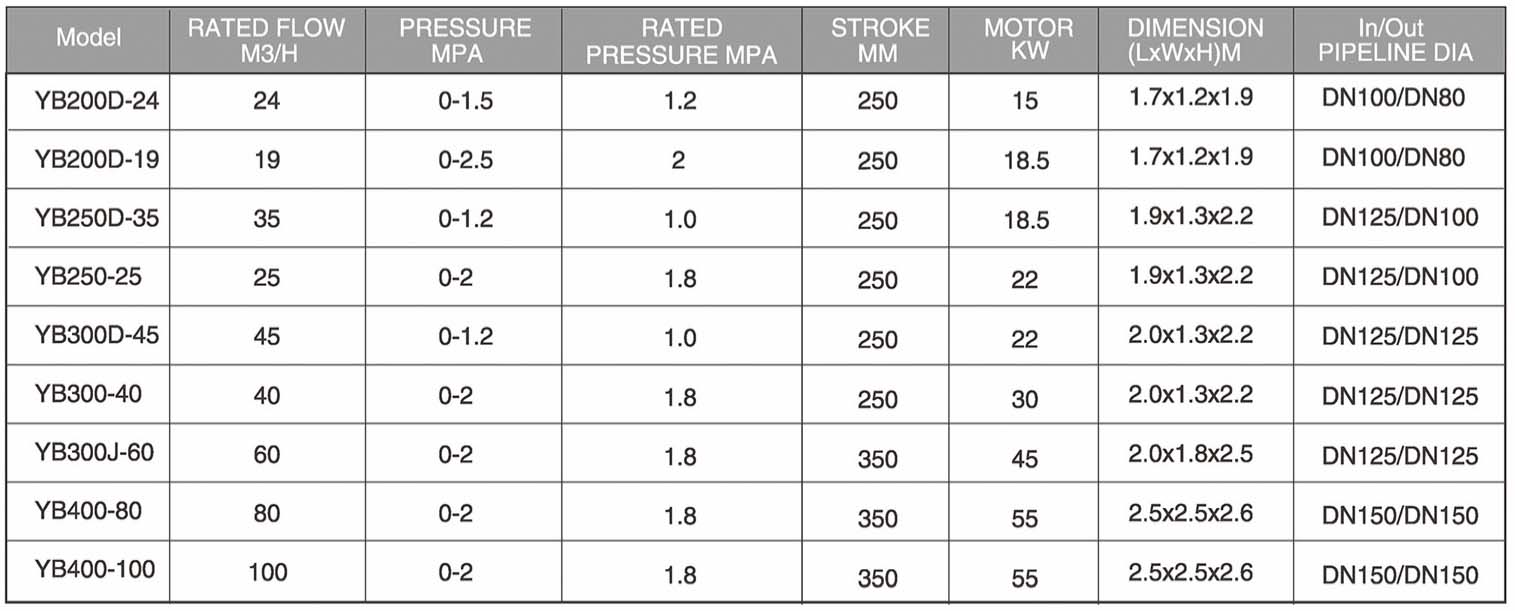The image size is (1515, 611).
Task: Select the YB250D-35 model row
Action: 755,219
